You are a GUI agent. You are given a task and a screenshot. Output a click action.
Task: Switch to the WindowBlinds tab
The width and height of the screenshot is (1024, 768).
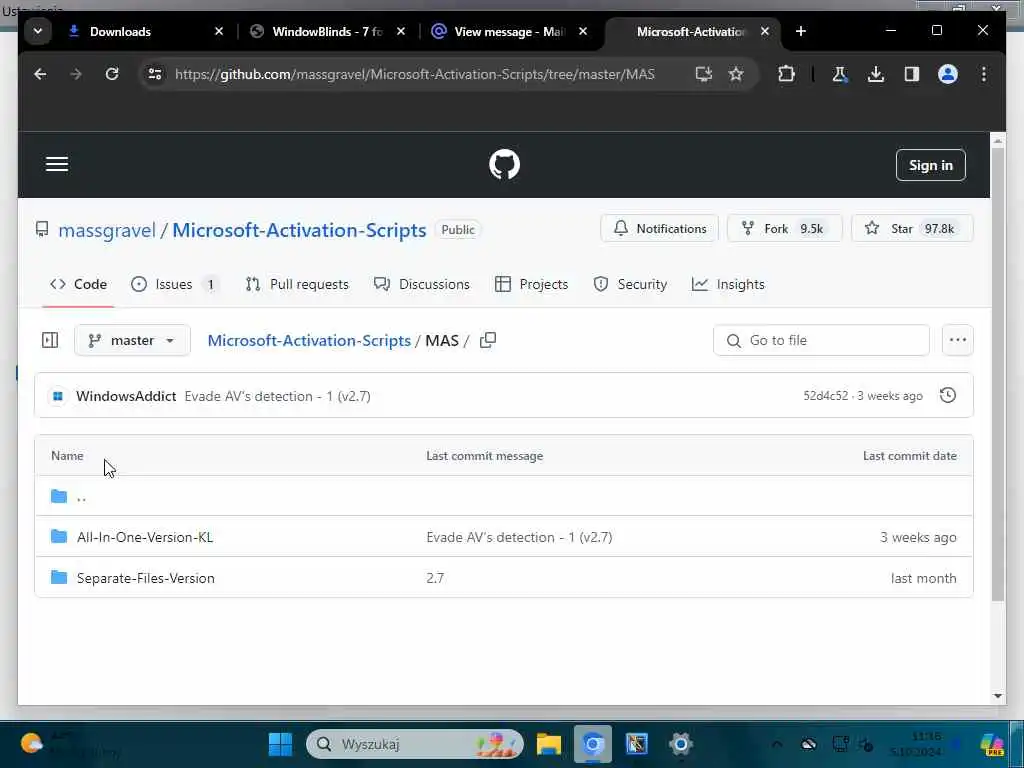coord(328,31)
